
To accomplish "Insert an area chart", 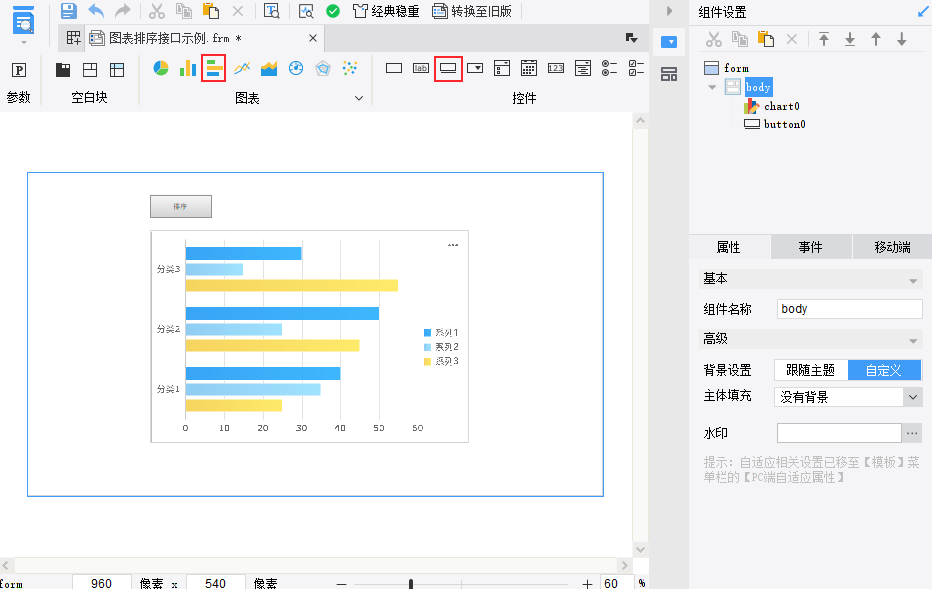I will tap(269, 68).
